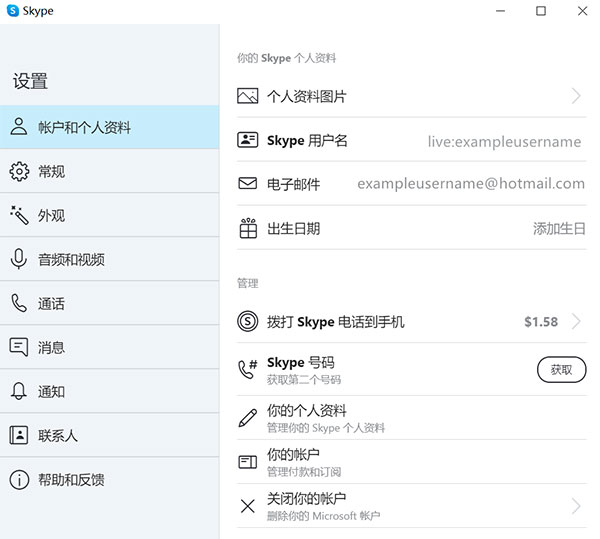Expand the 关闭你的帐户 chevron arrow
This screenshot has width=600, height=539.
(x=576, y=506)
